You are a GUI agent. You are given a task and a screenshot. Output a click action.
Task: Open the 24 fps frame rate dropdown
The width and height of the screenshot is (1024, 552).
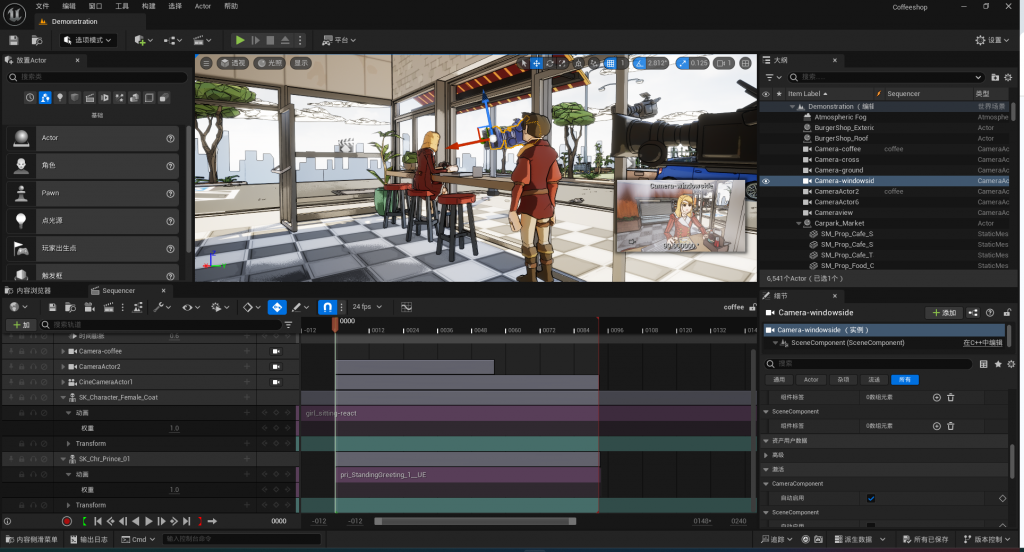pyautogui.click(x=367, y=307)
